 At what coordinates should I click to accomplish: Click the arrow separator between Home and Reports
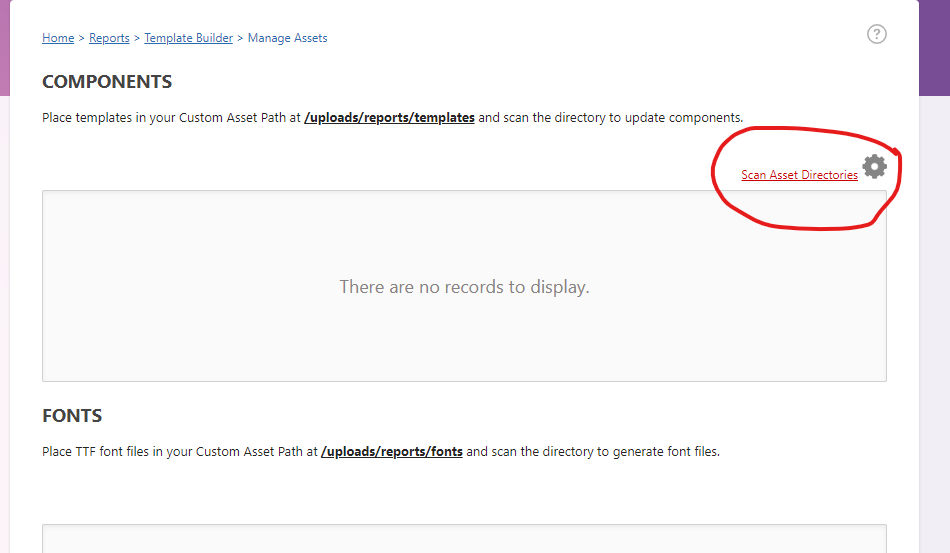(82, 38)
